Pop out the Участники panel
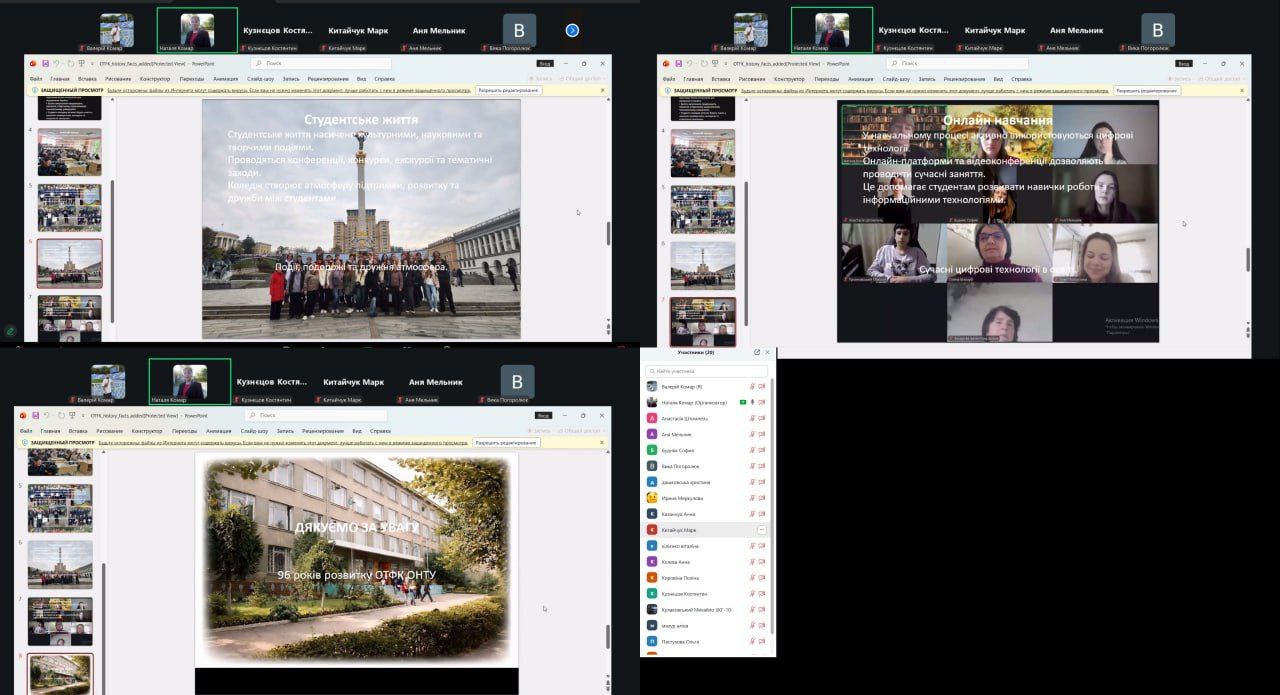 [757, 352]
